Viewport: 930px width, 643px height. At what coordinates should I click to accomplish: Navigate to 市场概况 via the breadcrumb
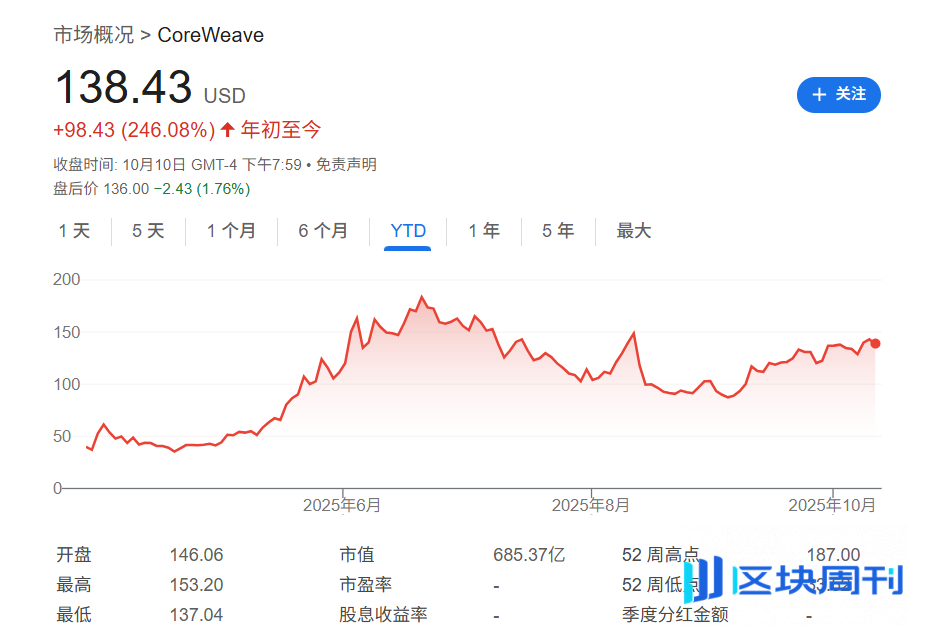[x=94, y=35]
